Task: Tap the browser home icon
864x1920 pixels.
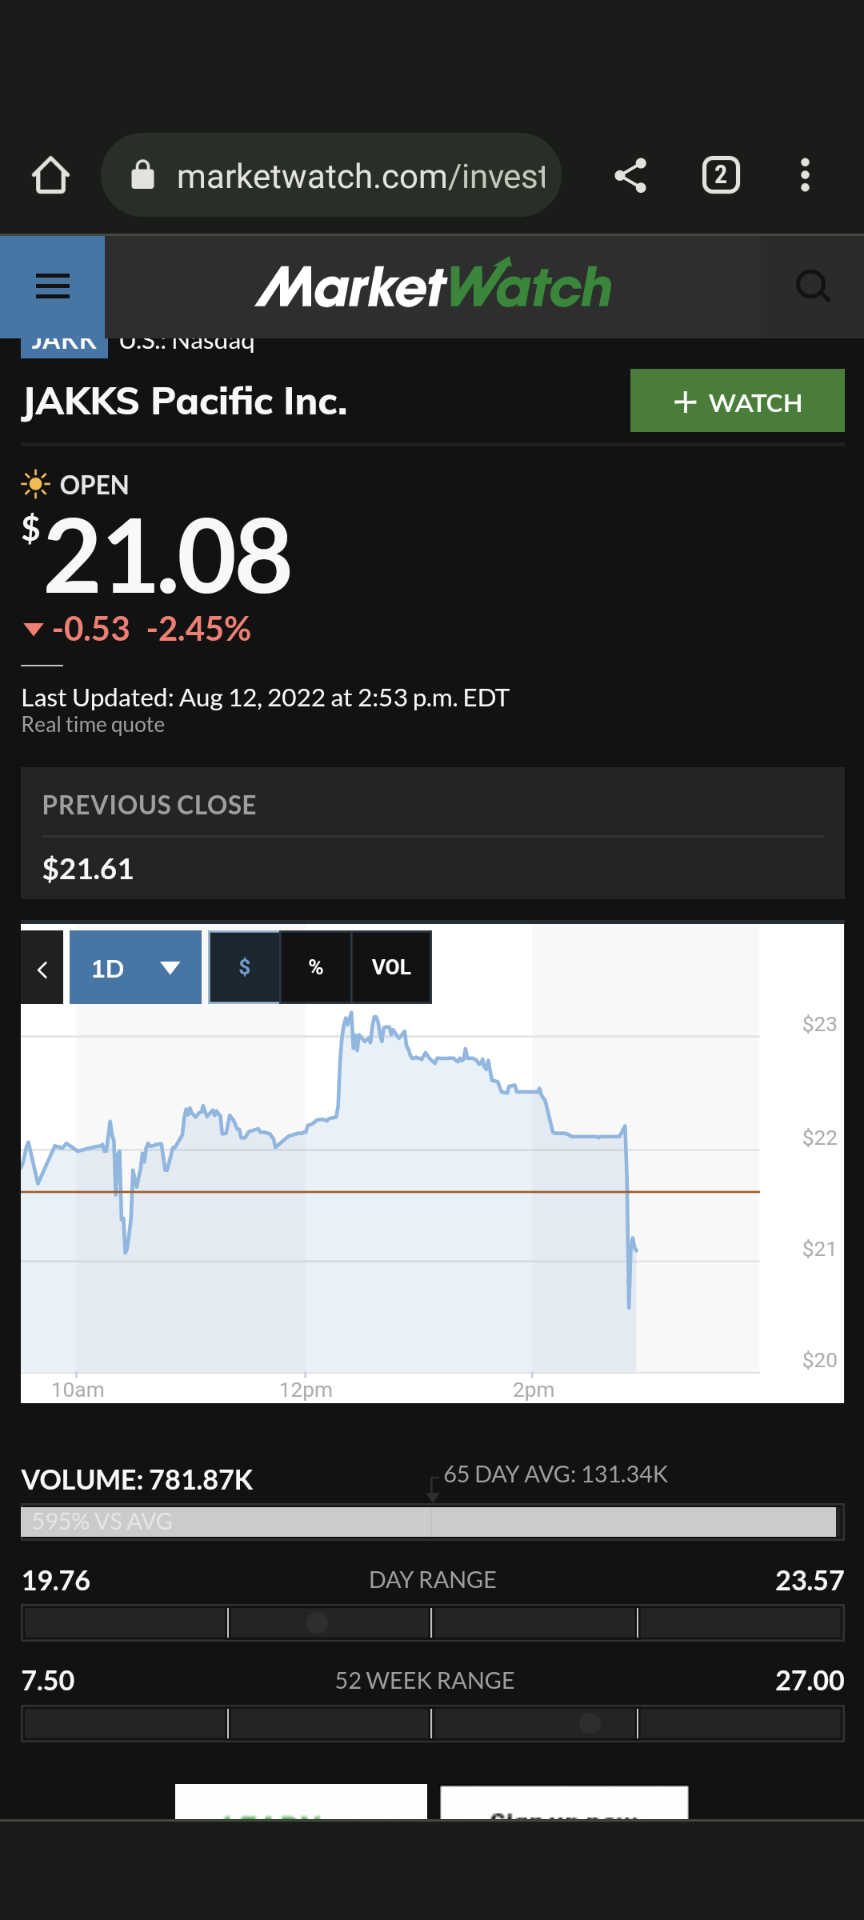Action: click(51, 176)
